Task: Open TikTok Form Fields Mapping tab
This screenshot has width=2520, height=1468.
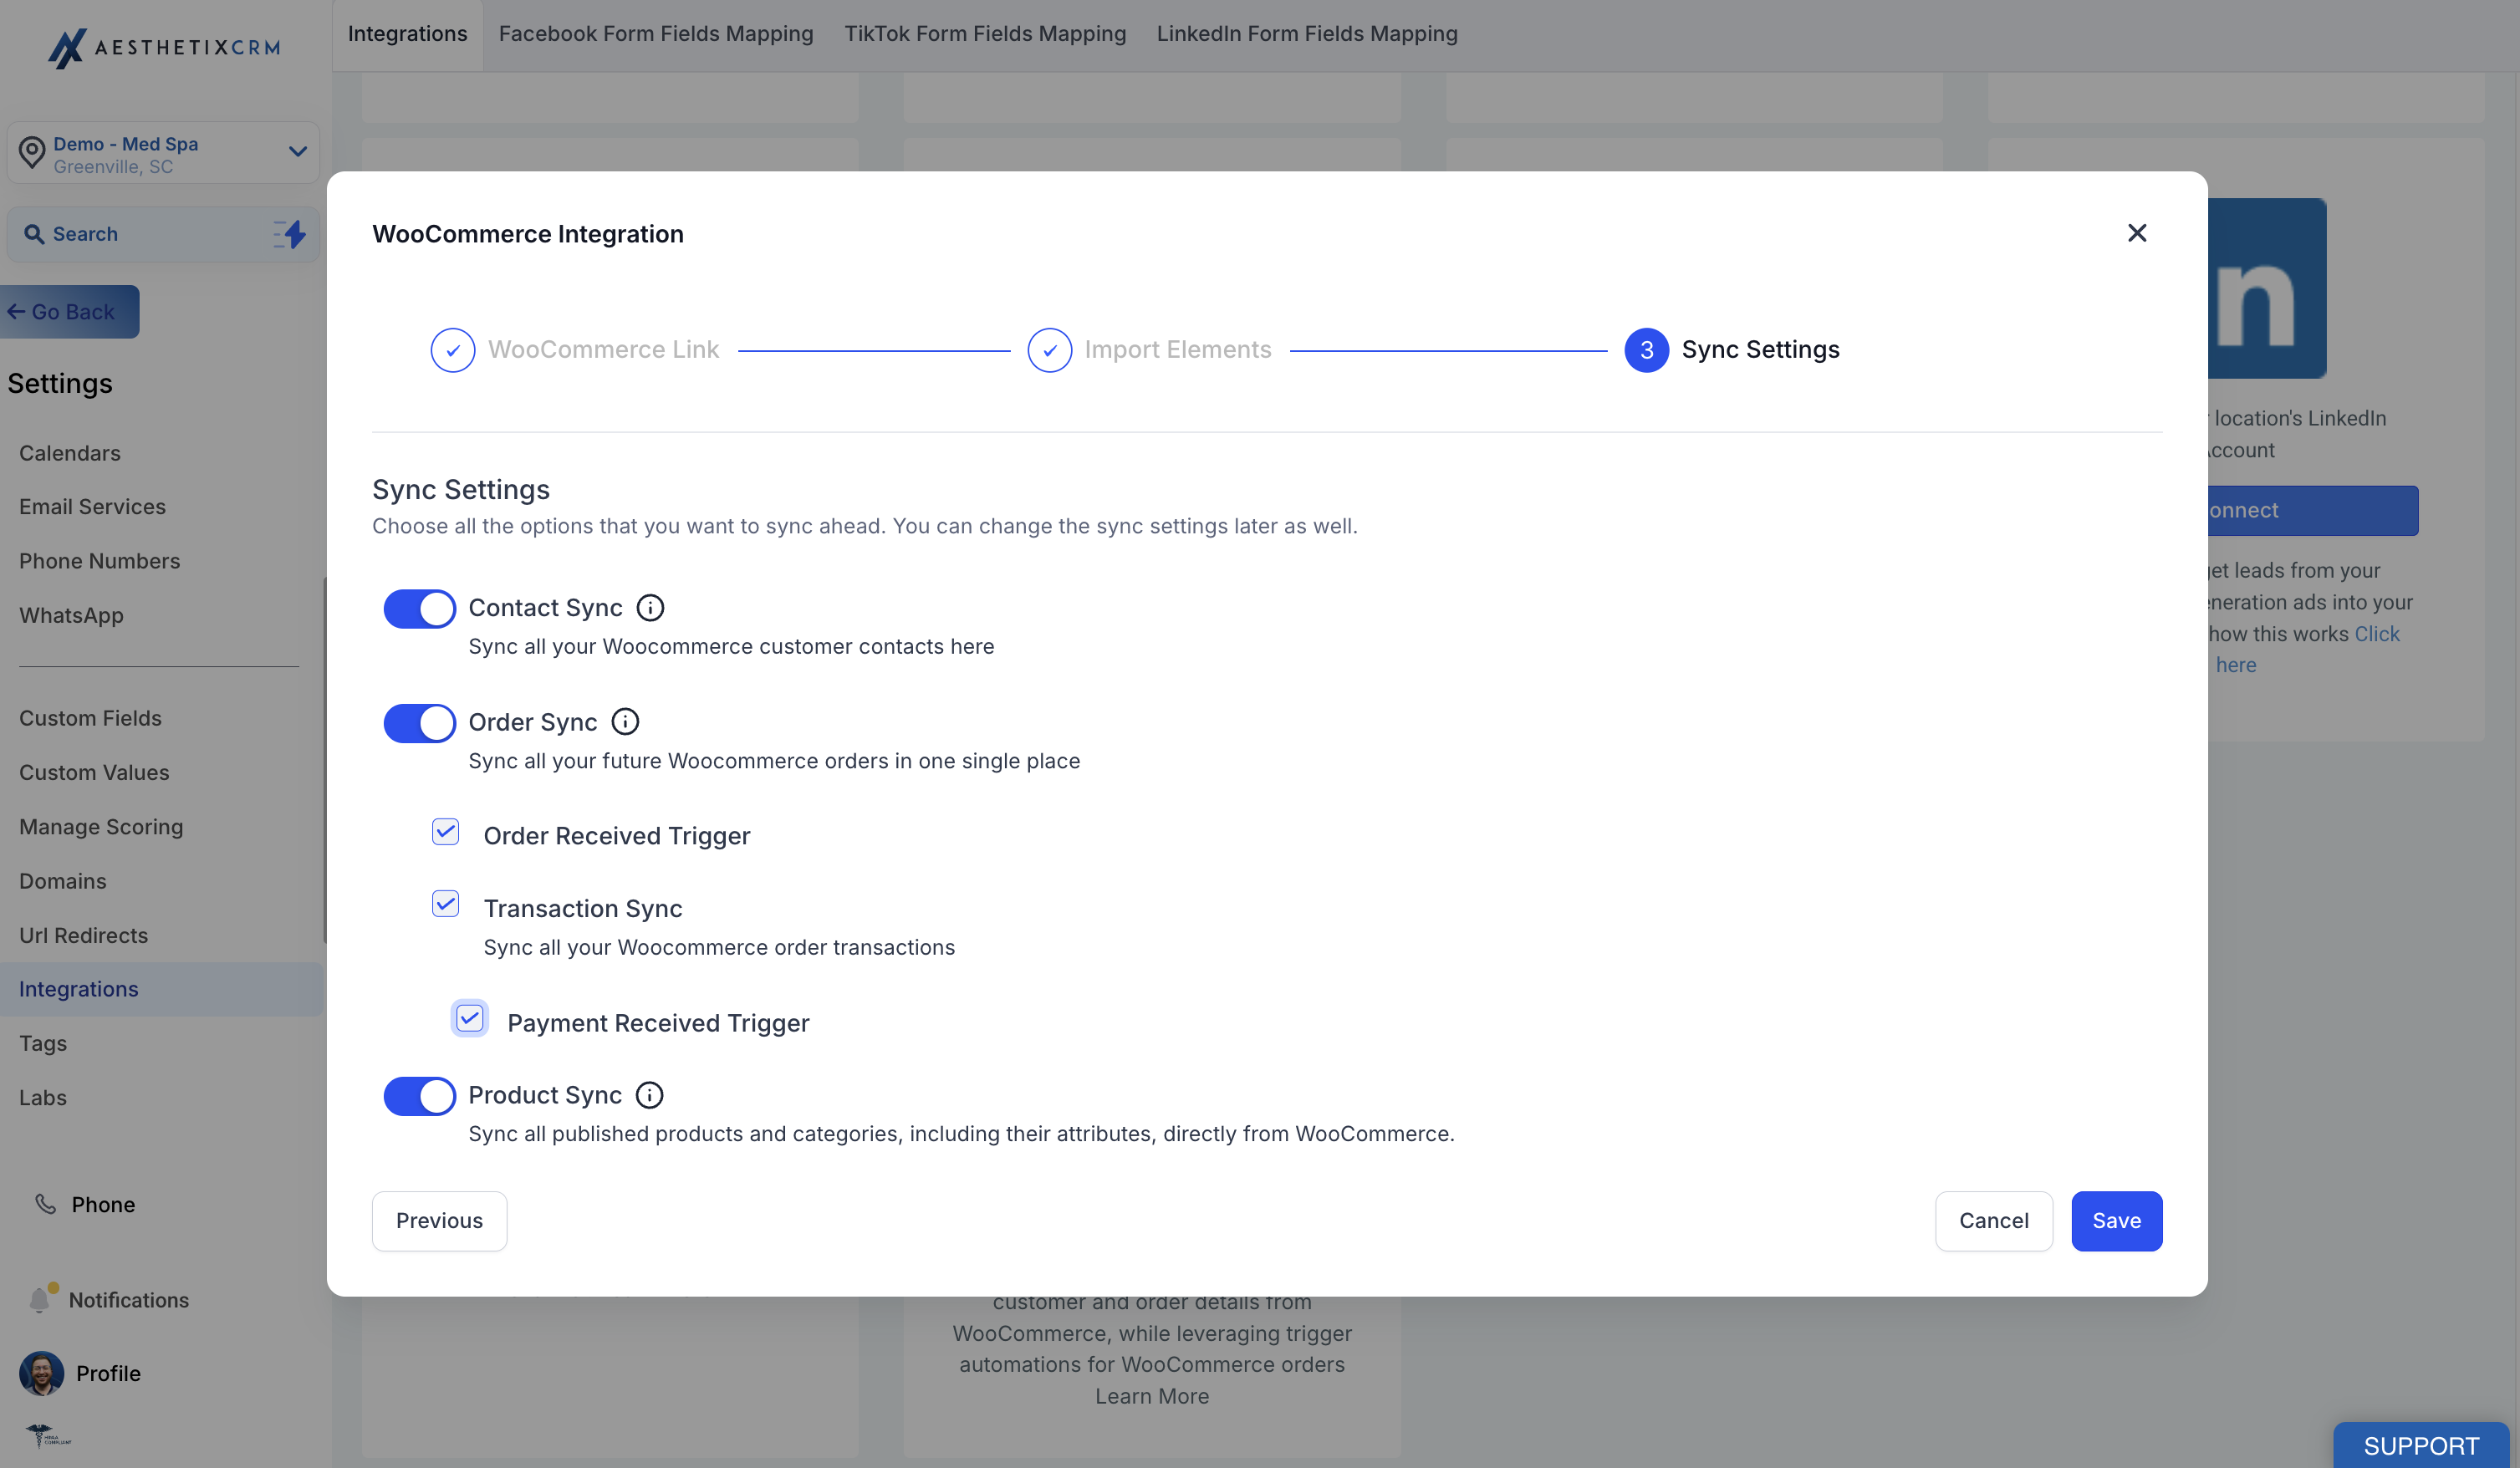Action: pos(985,34)
